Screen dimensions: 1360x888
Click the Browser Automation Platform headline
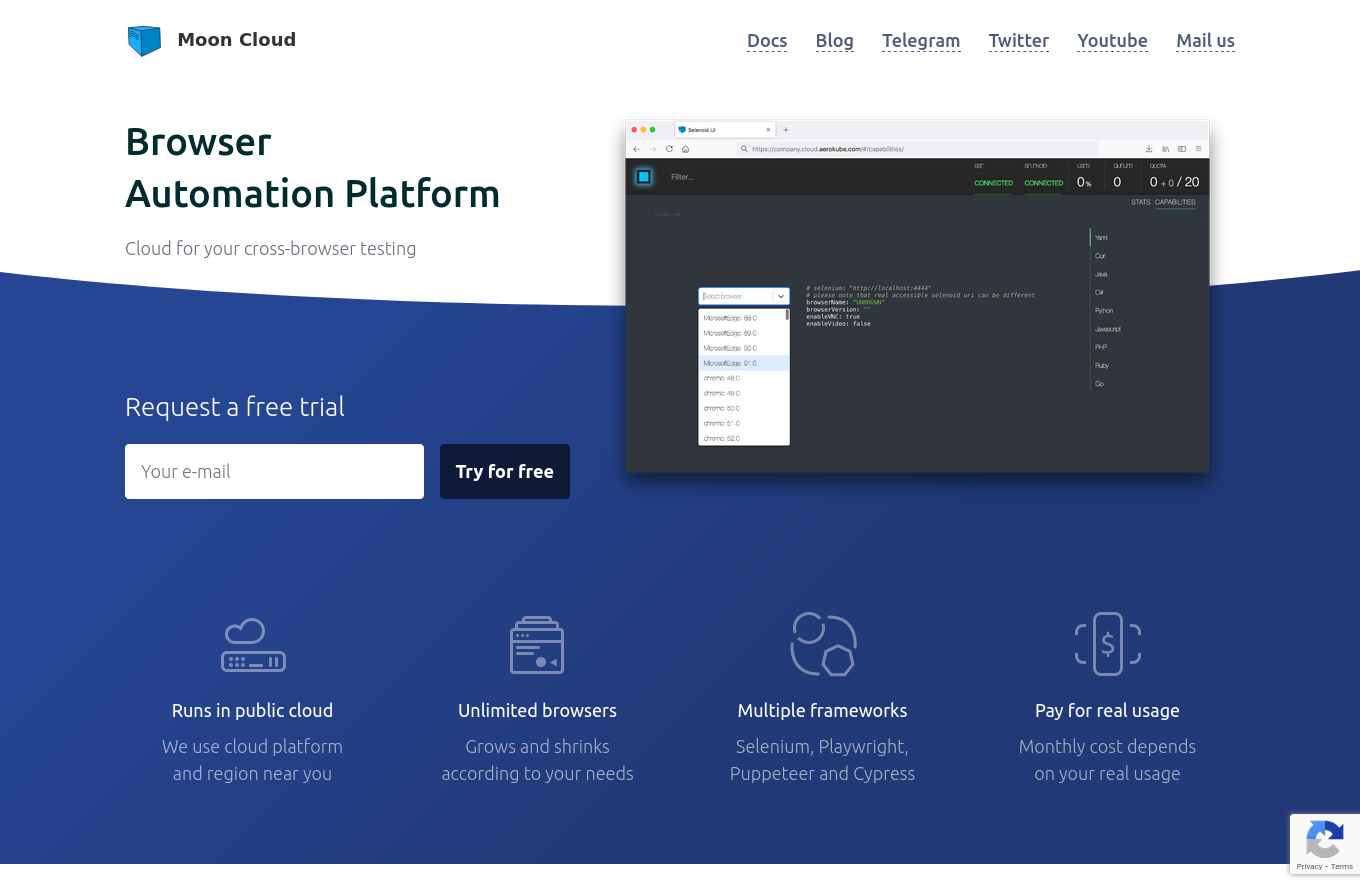click(312, 168)
